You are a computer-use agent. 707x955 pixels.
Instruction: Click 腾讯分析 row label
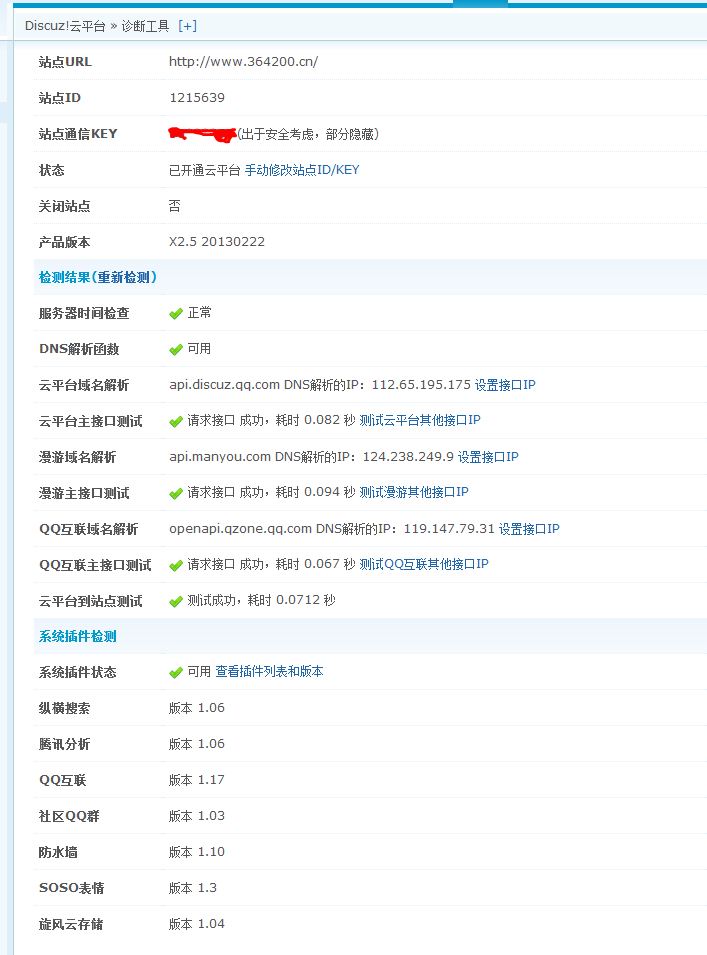pyautogui.click(x=64, y=744)
